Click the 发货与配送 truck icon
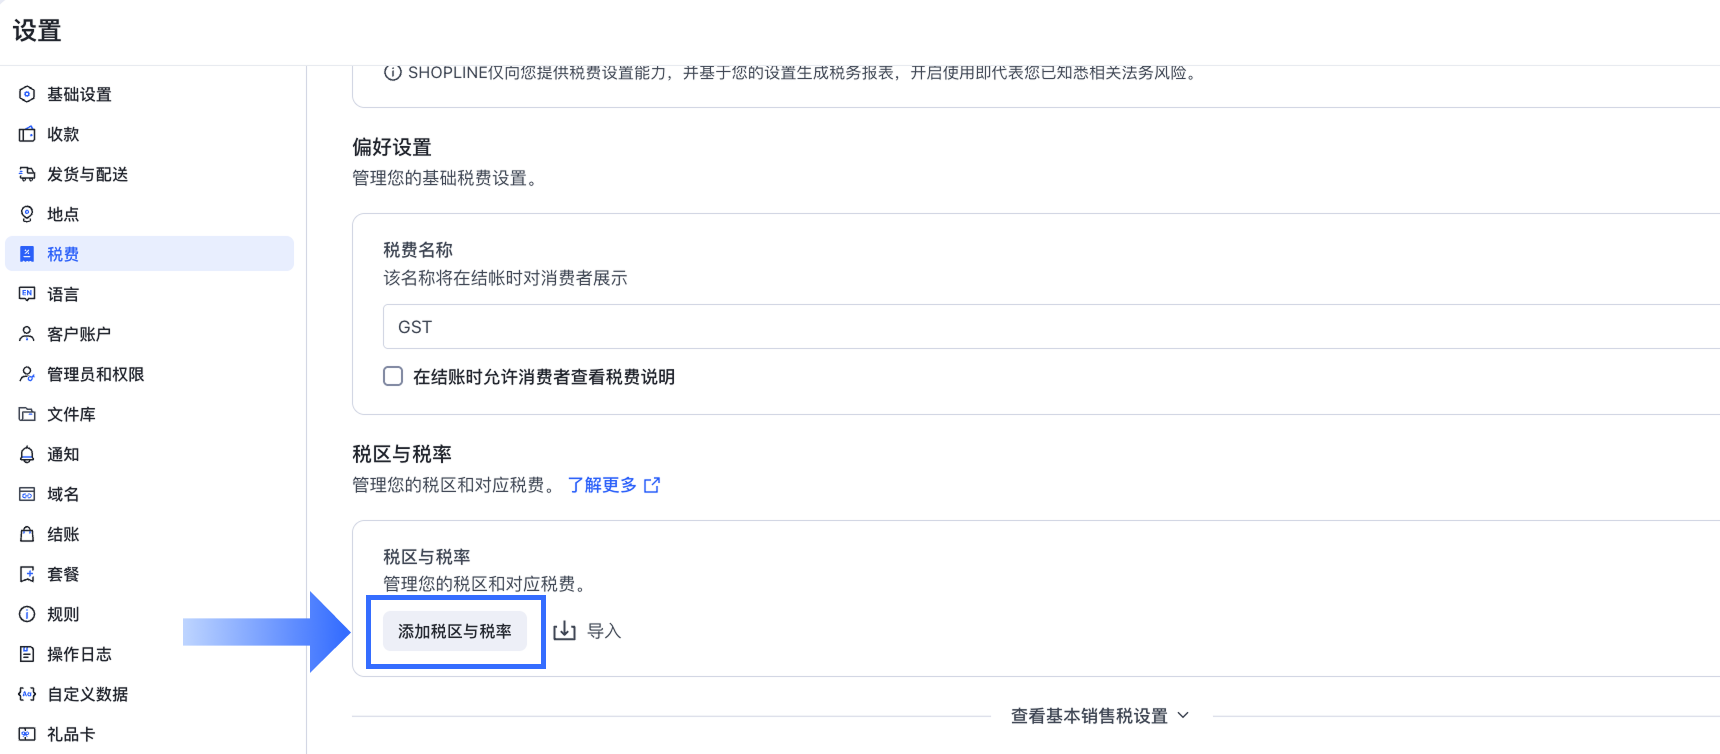The image size is (1720, 754). click(27, 174)
